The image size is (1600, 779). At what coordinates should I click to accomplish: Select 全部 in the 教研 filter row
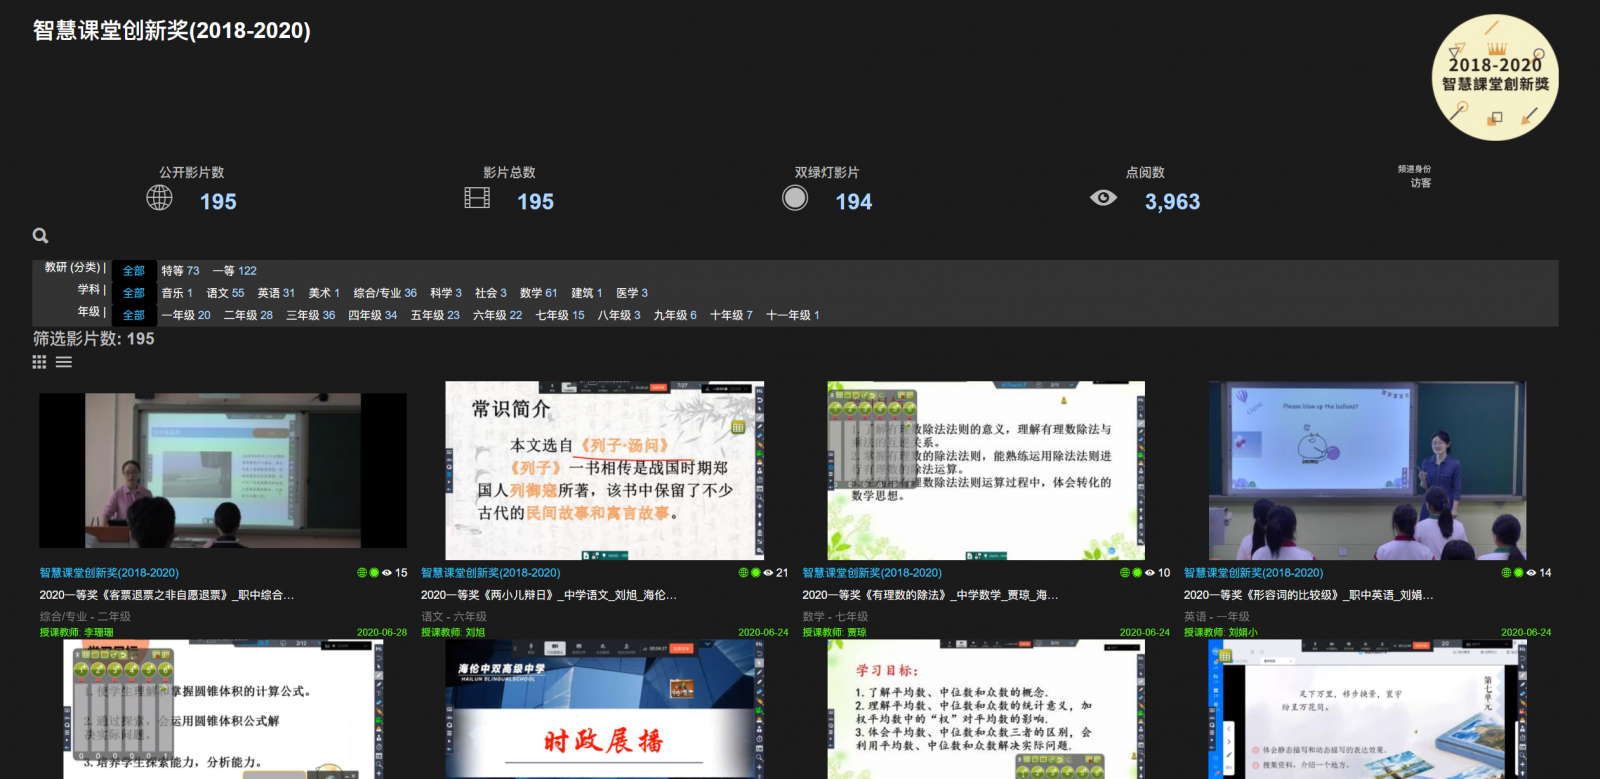134,271
